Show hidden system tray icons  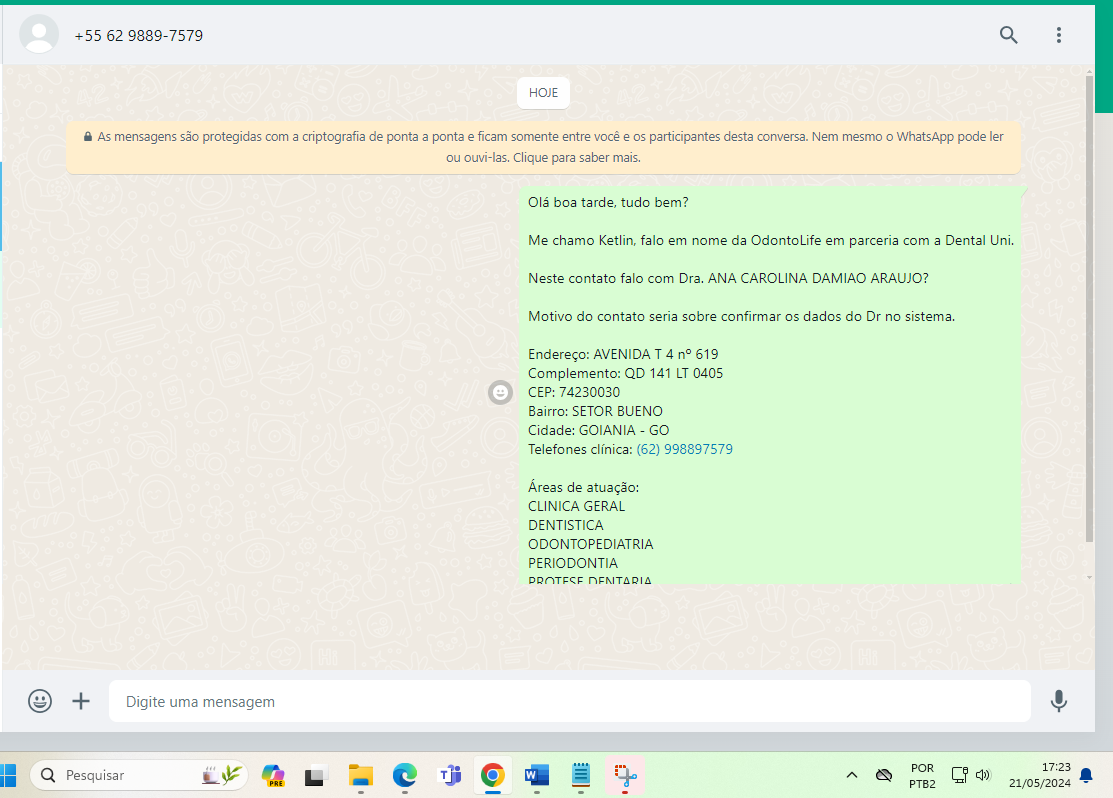click(852, 775)
